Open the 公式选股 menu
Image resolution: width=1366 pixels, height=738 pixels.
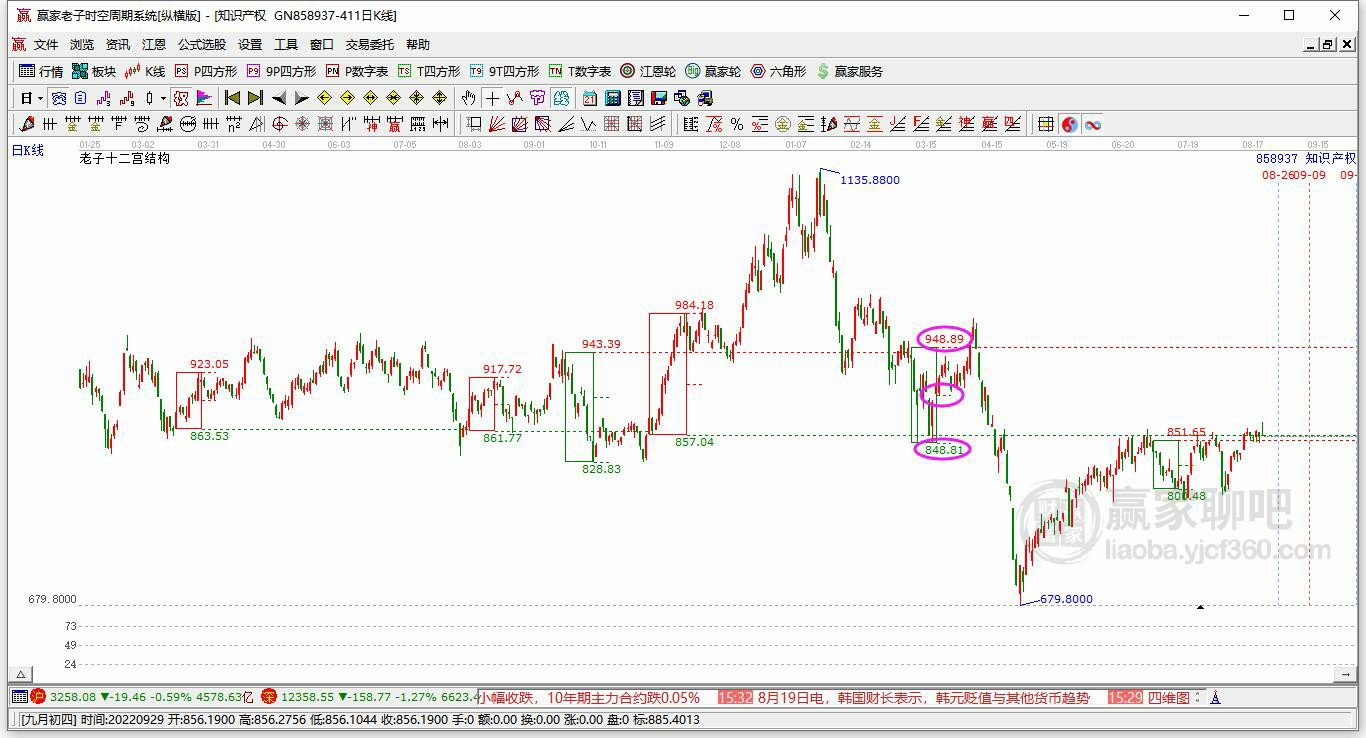point(202,45)
